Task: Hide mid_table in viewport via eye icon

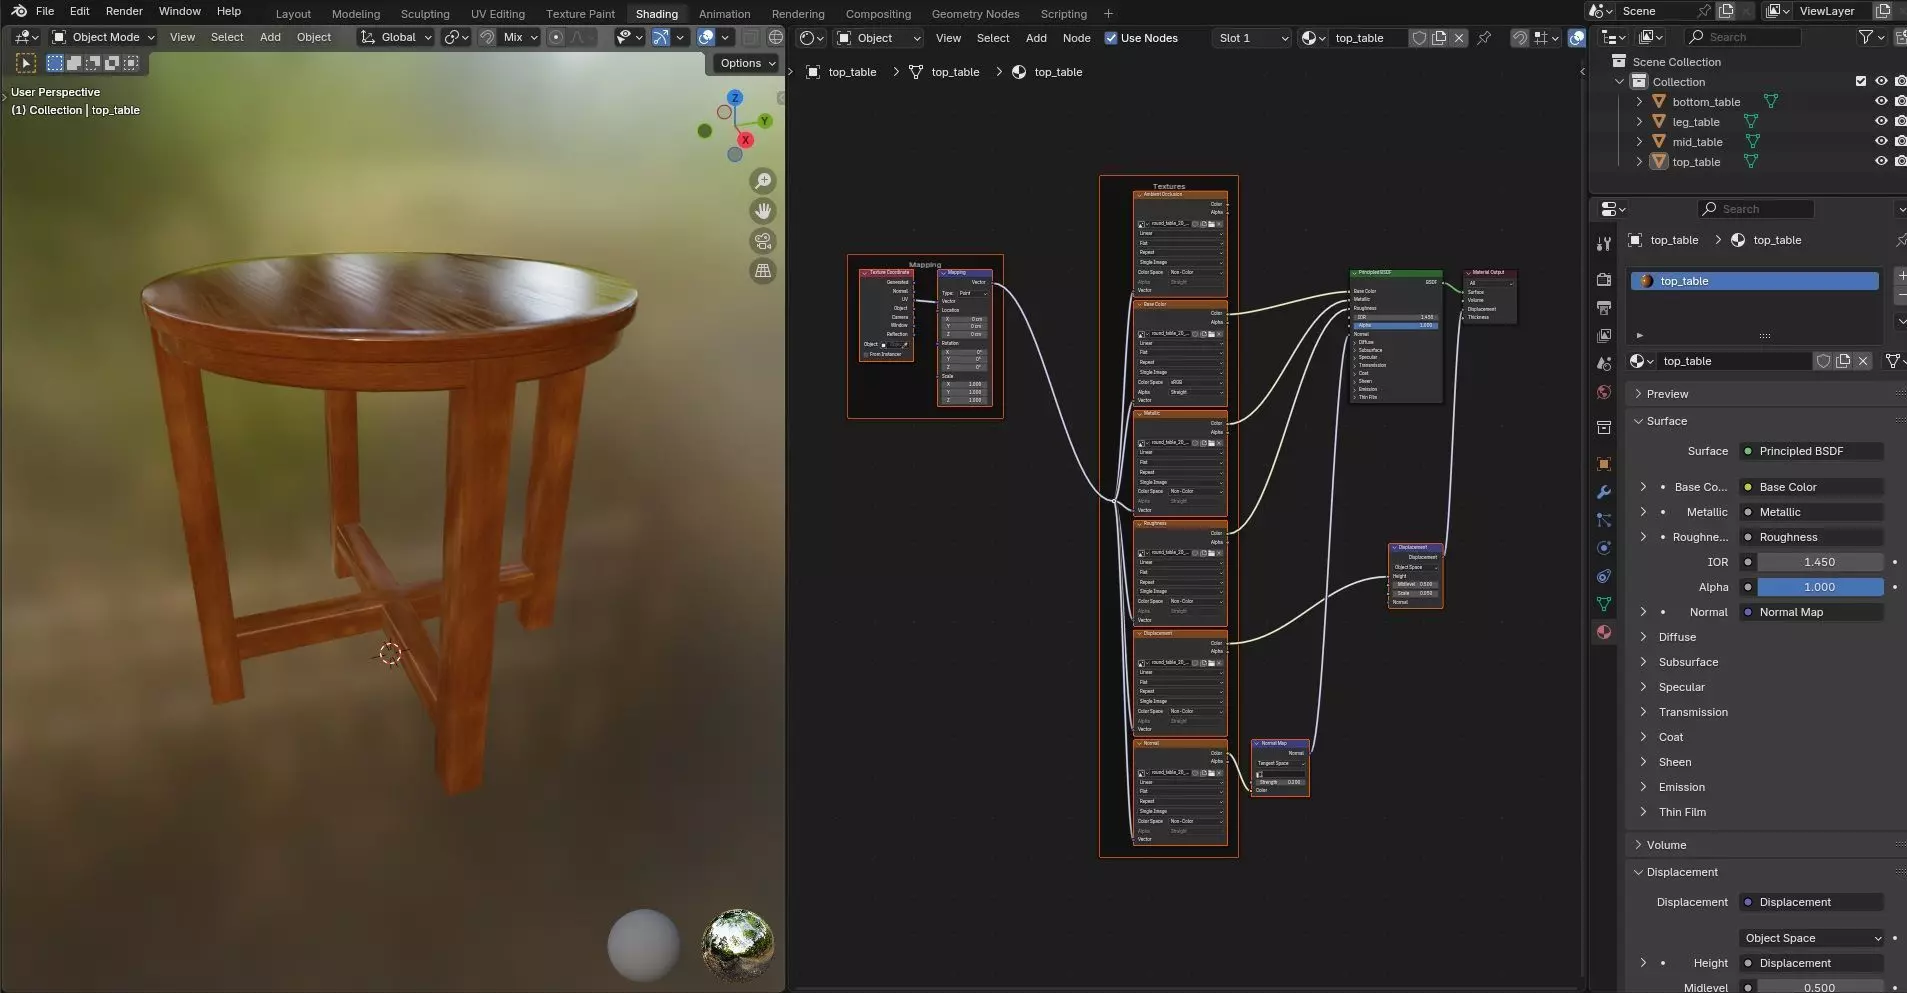Action: [1880, 142]
